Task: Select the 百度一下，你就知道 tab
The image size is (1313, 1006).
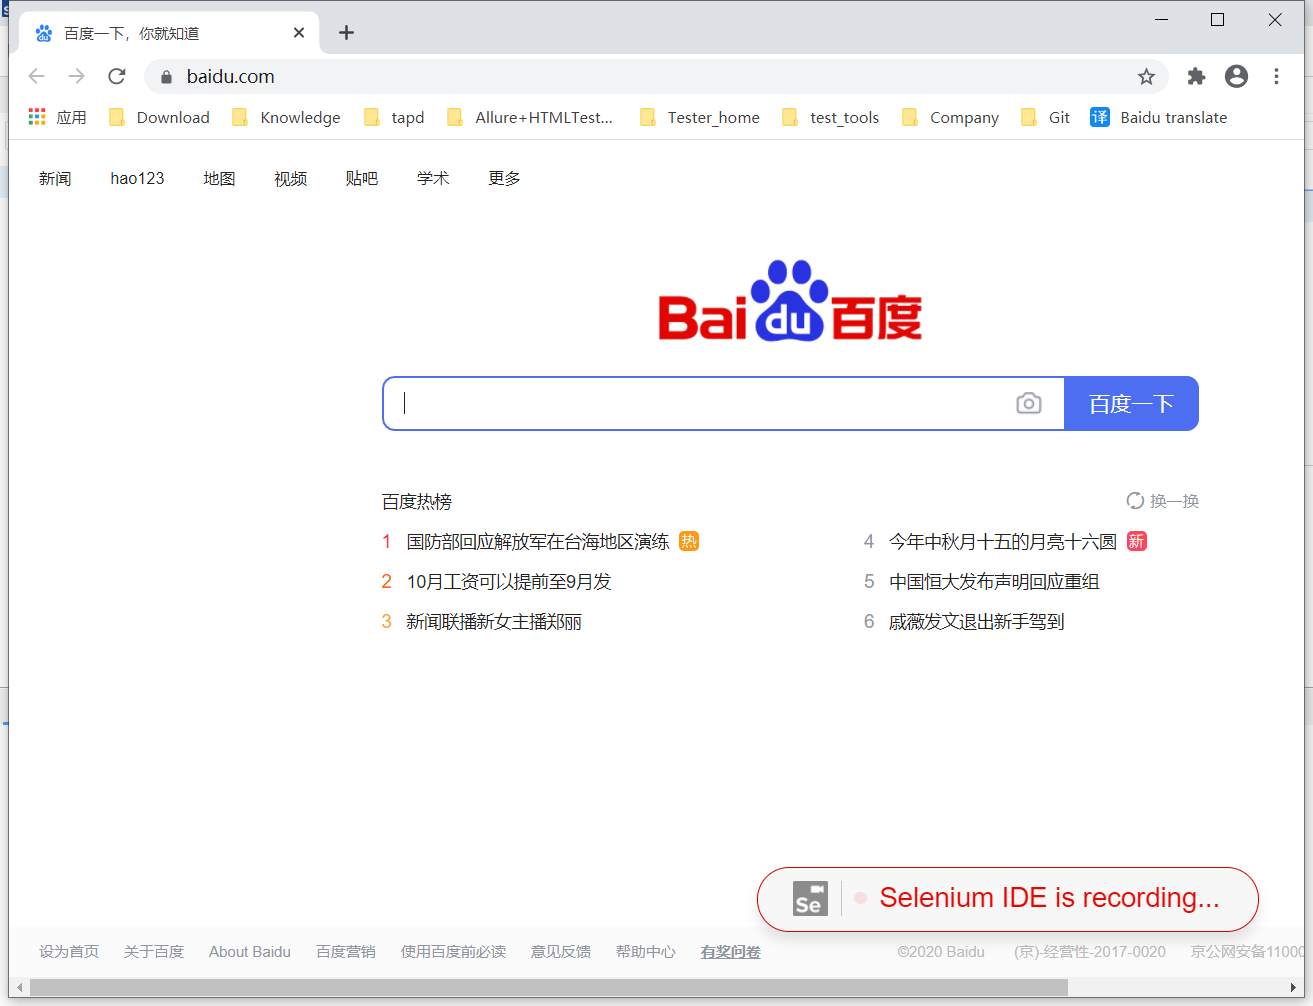Action: [169, 33]
